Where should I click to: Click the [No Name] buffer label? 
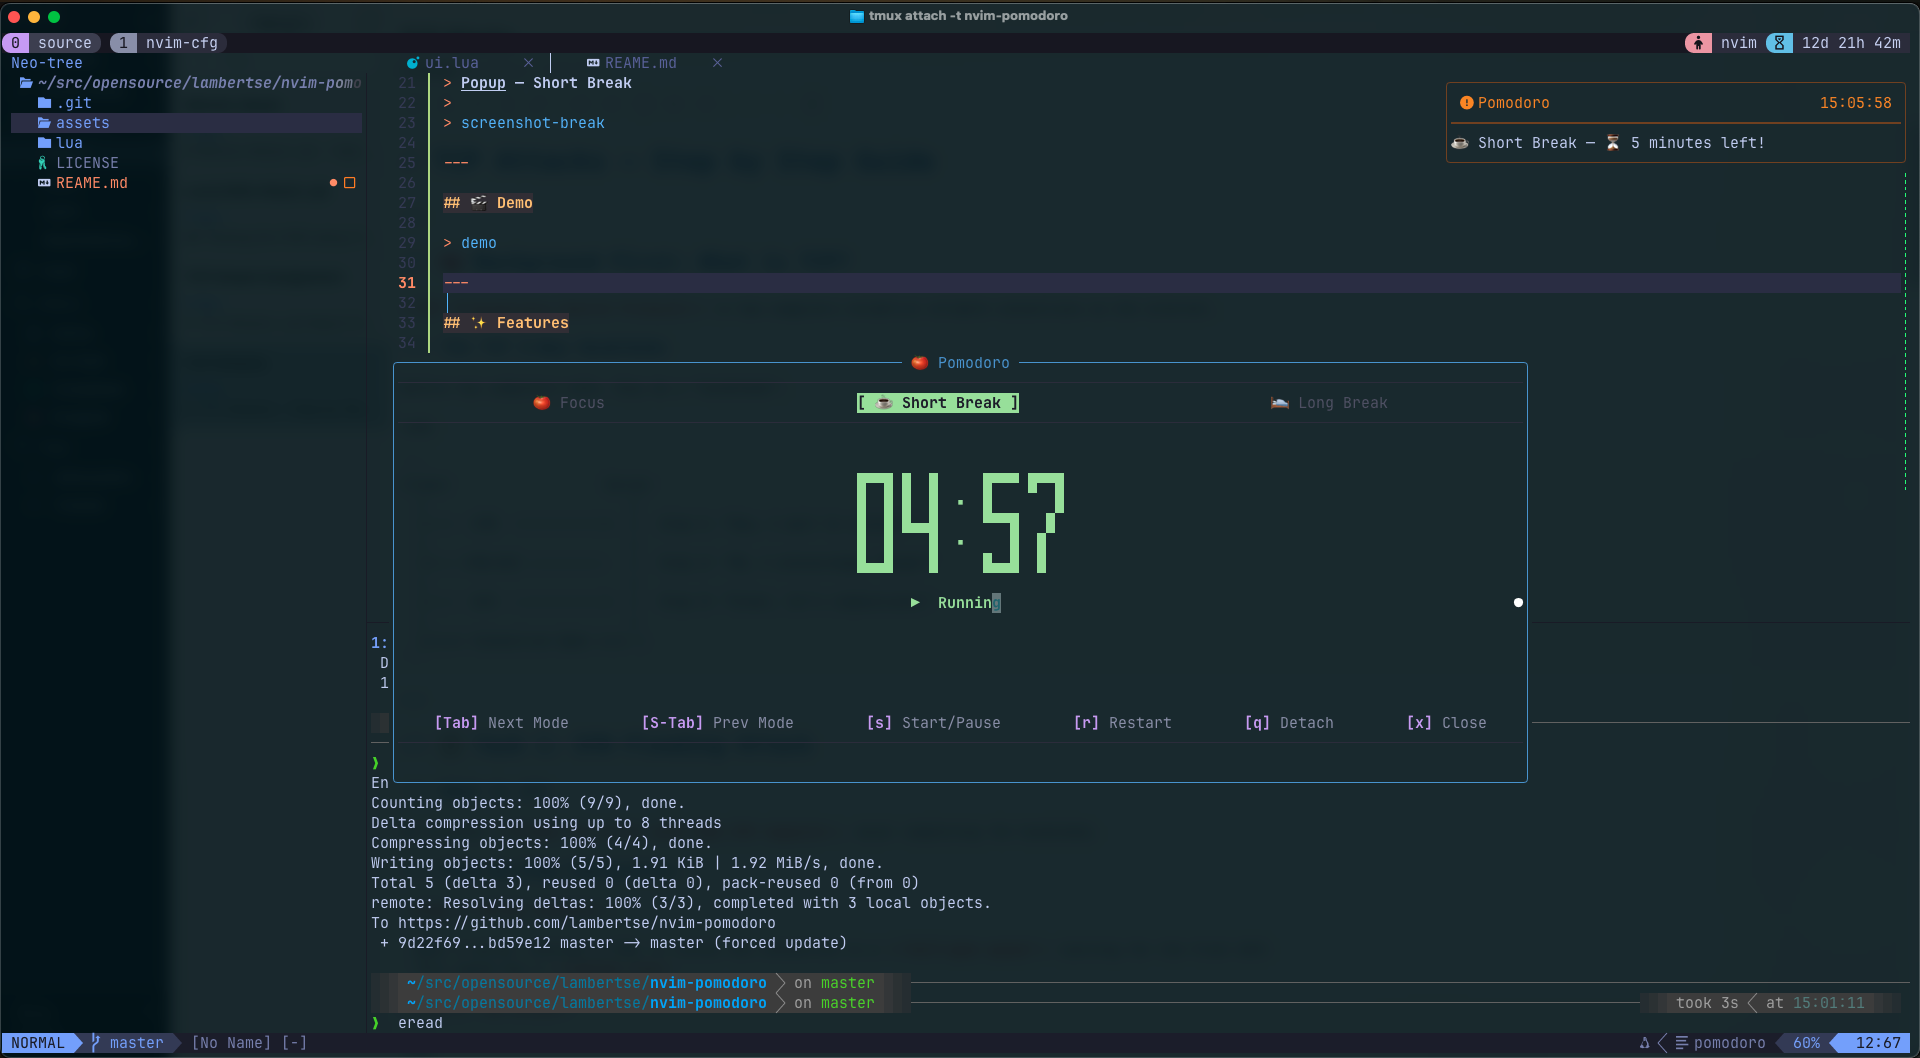[x=231, y=1043]
